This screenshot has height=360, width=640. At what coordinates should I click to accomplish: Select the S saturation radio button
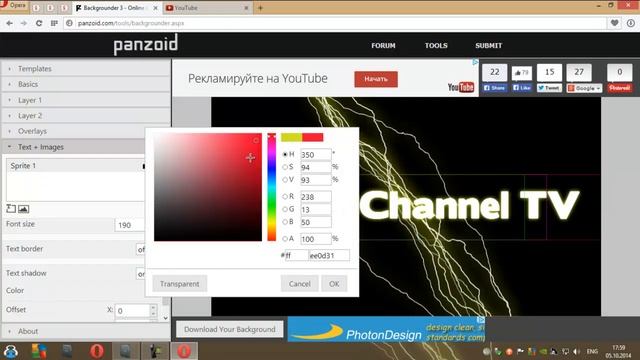point(285,167)
